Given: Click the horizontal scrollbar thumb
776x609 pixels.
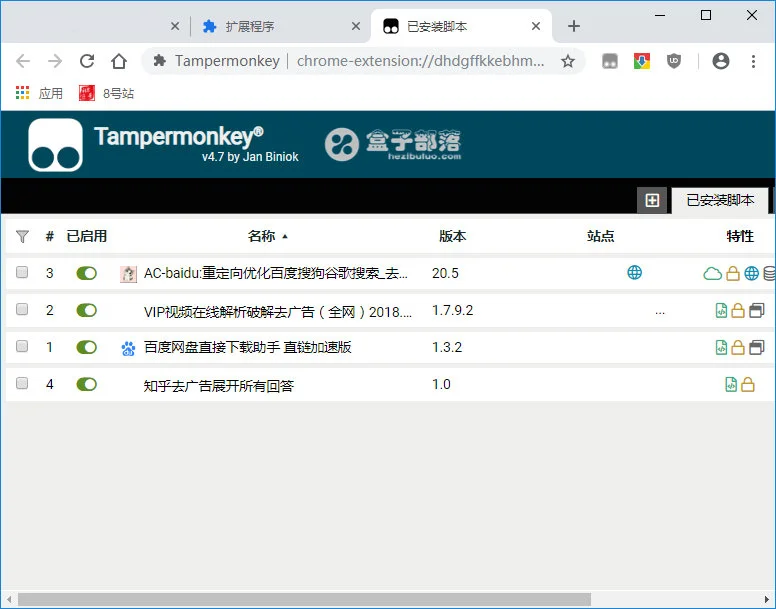Looking at the screenshot, I should click(304, 600).
